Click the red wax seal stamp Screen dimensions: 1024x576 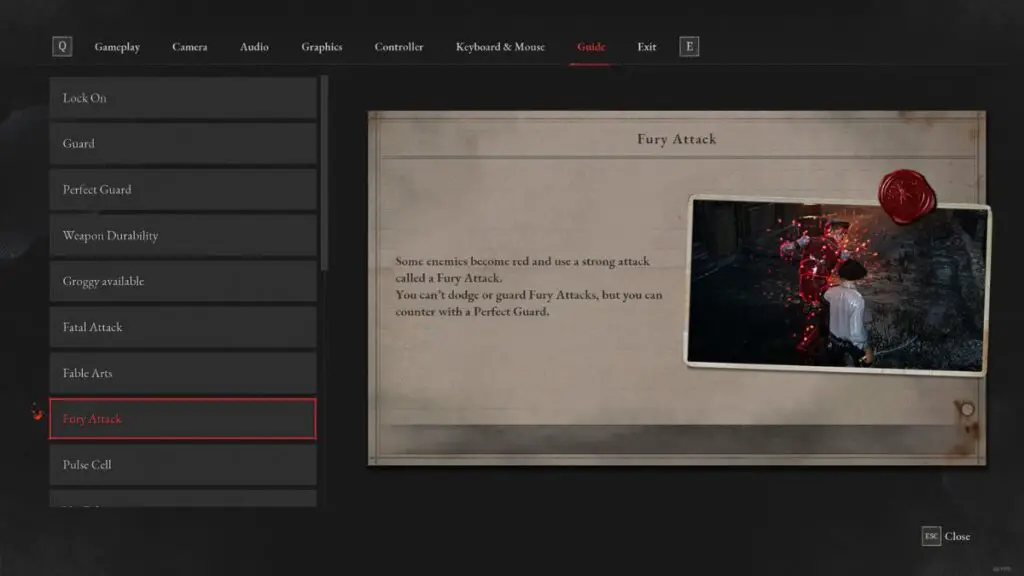906,196
